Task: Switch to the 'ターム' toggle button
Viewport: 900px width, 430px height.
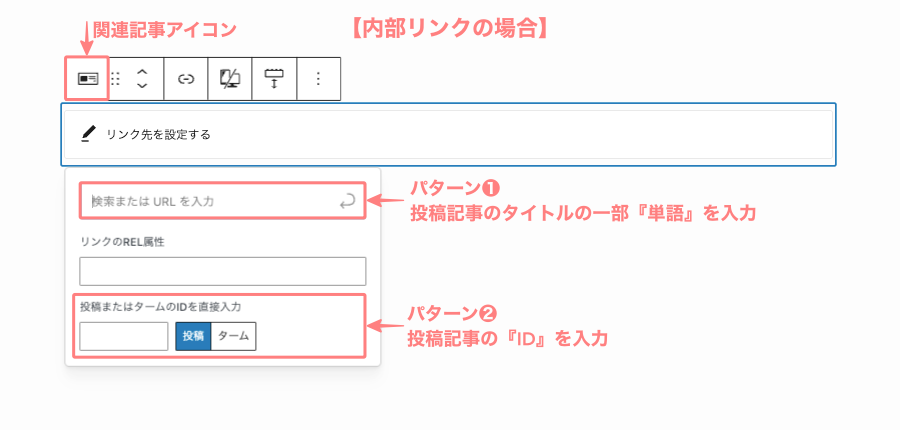Action: tap(234, 336)
